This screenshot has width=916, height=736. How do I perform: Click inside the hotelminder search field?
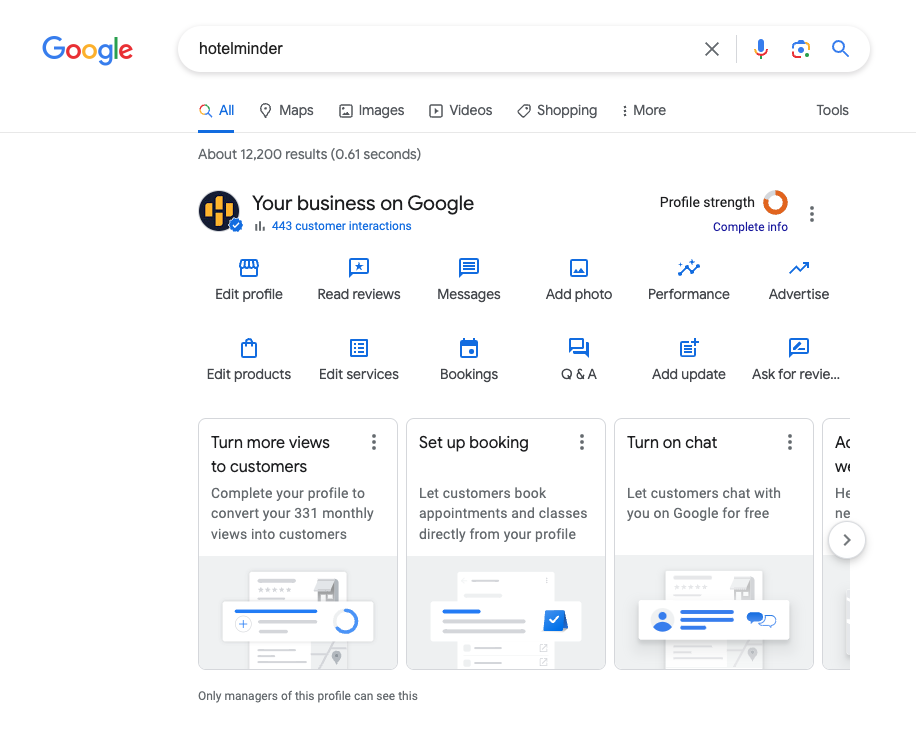(x=444, y=49)
